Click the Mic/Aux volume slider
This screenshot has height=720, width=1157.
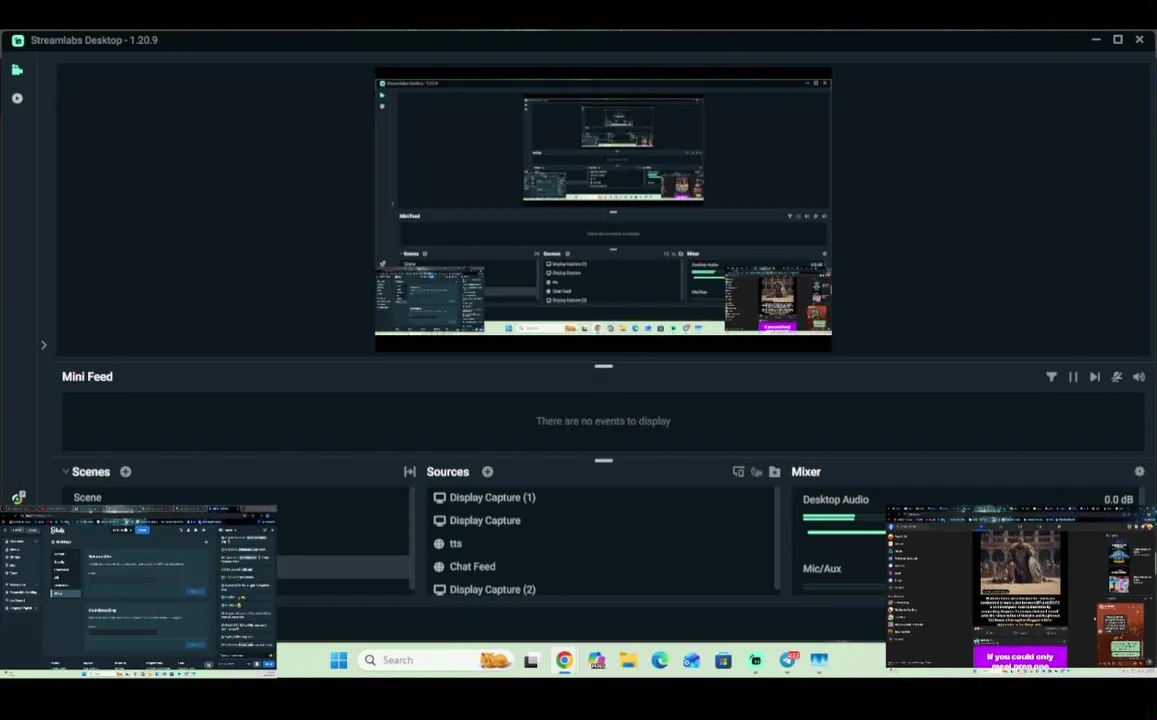844,587
